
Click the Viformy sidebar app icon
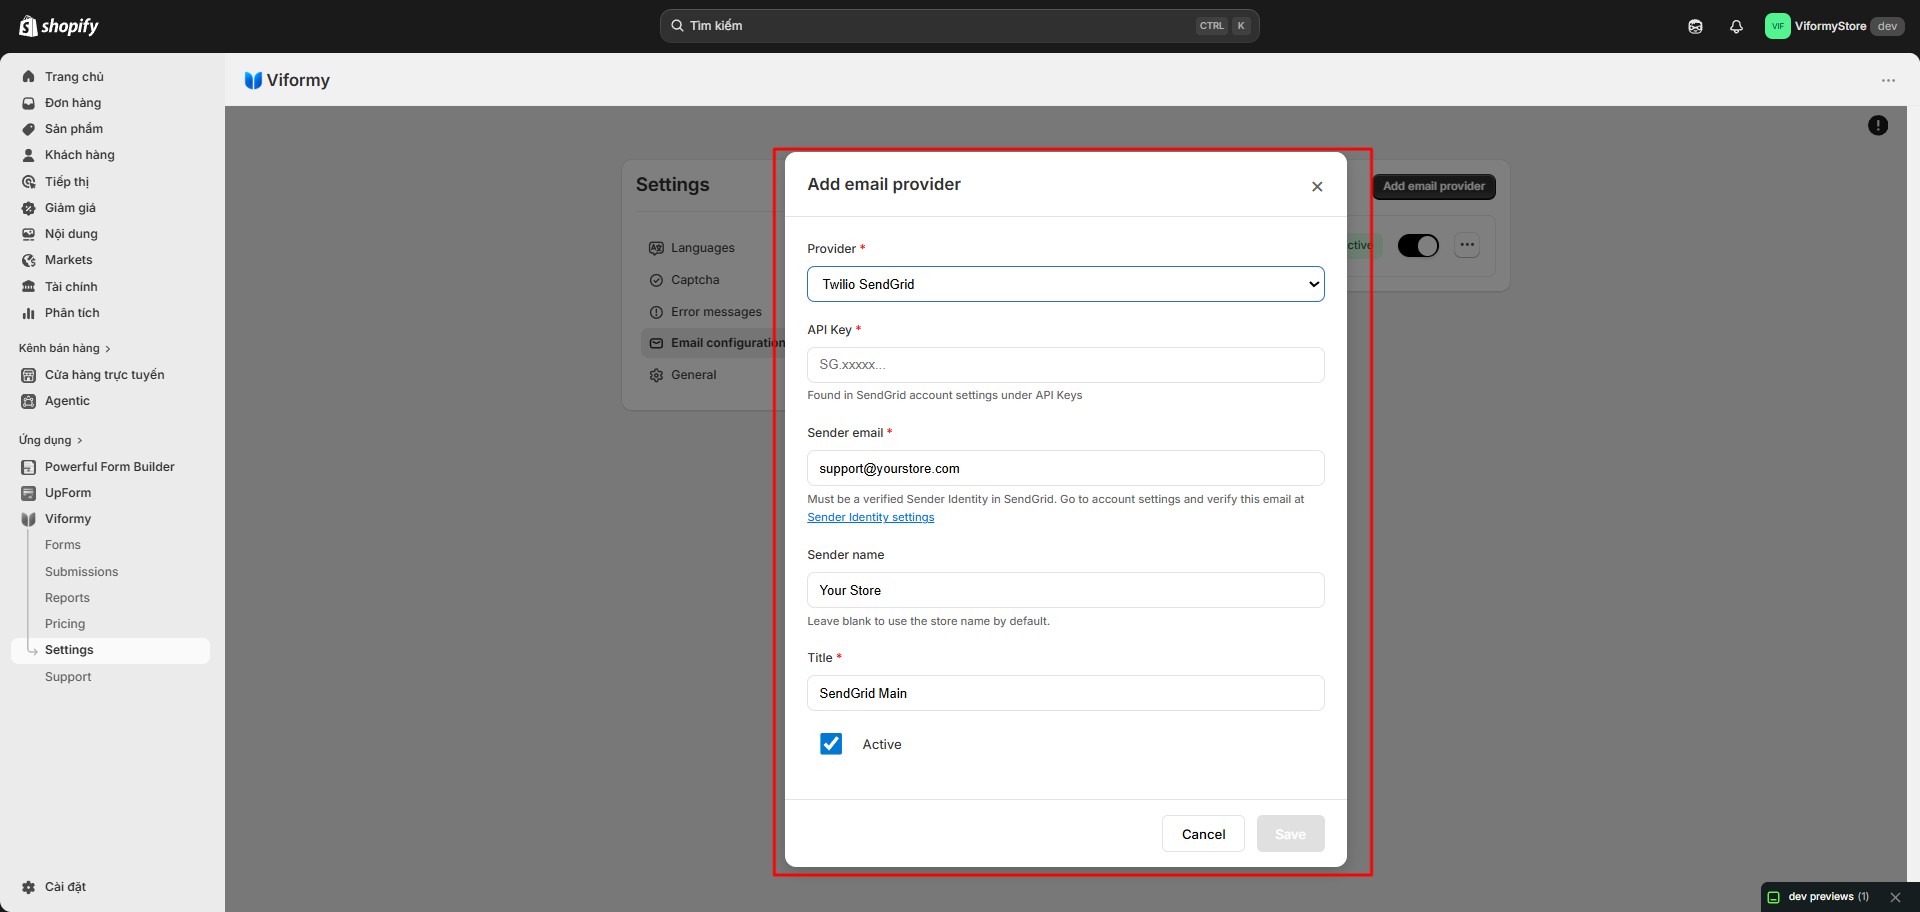29,519
